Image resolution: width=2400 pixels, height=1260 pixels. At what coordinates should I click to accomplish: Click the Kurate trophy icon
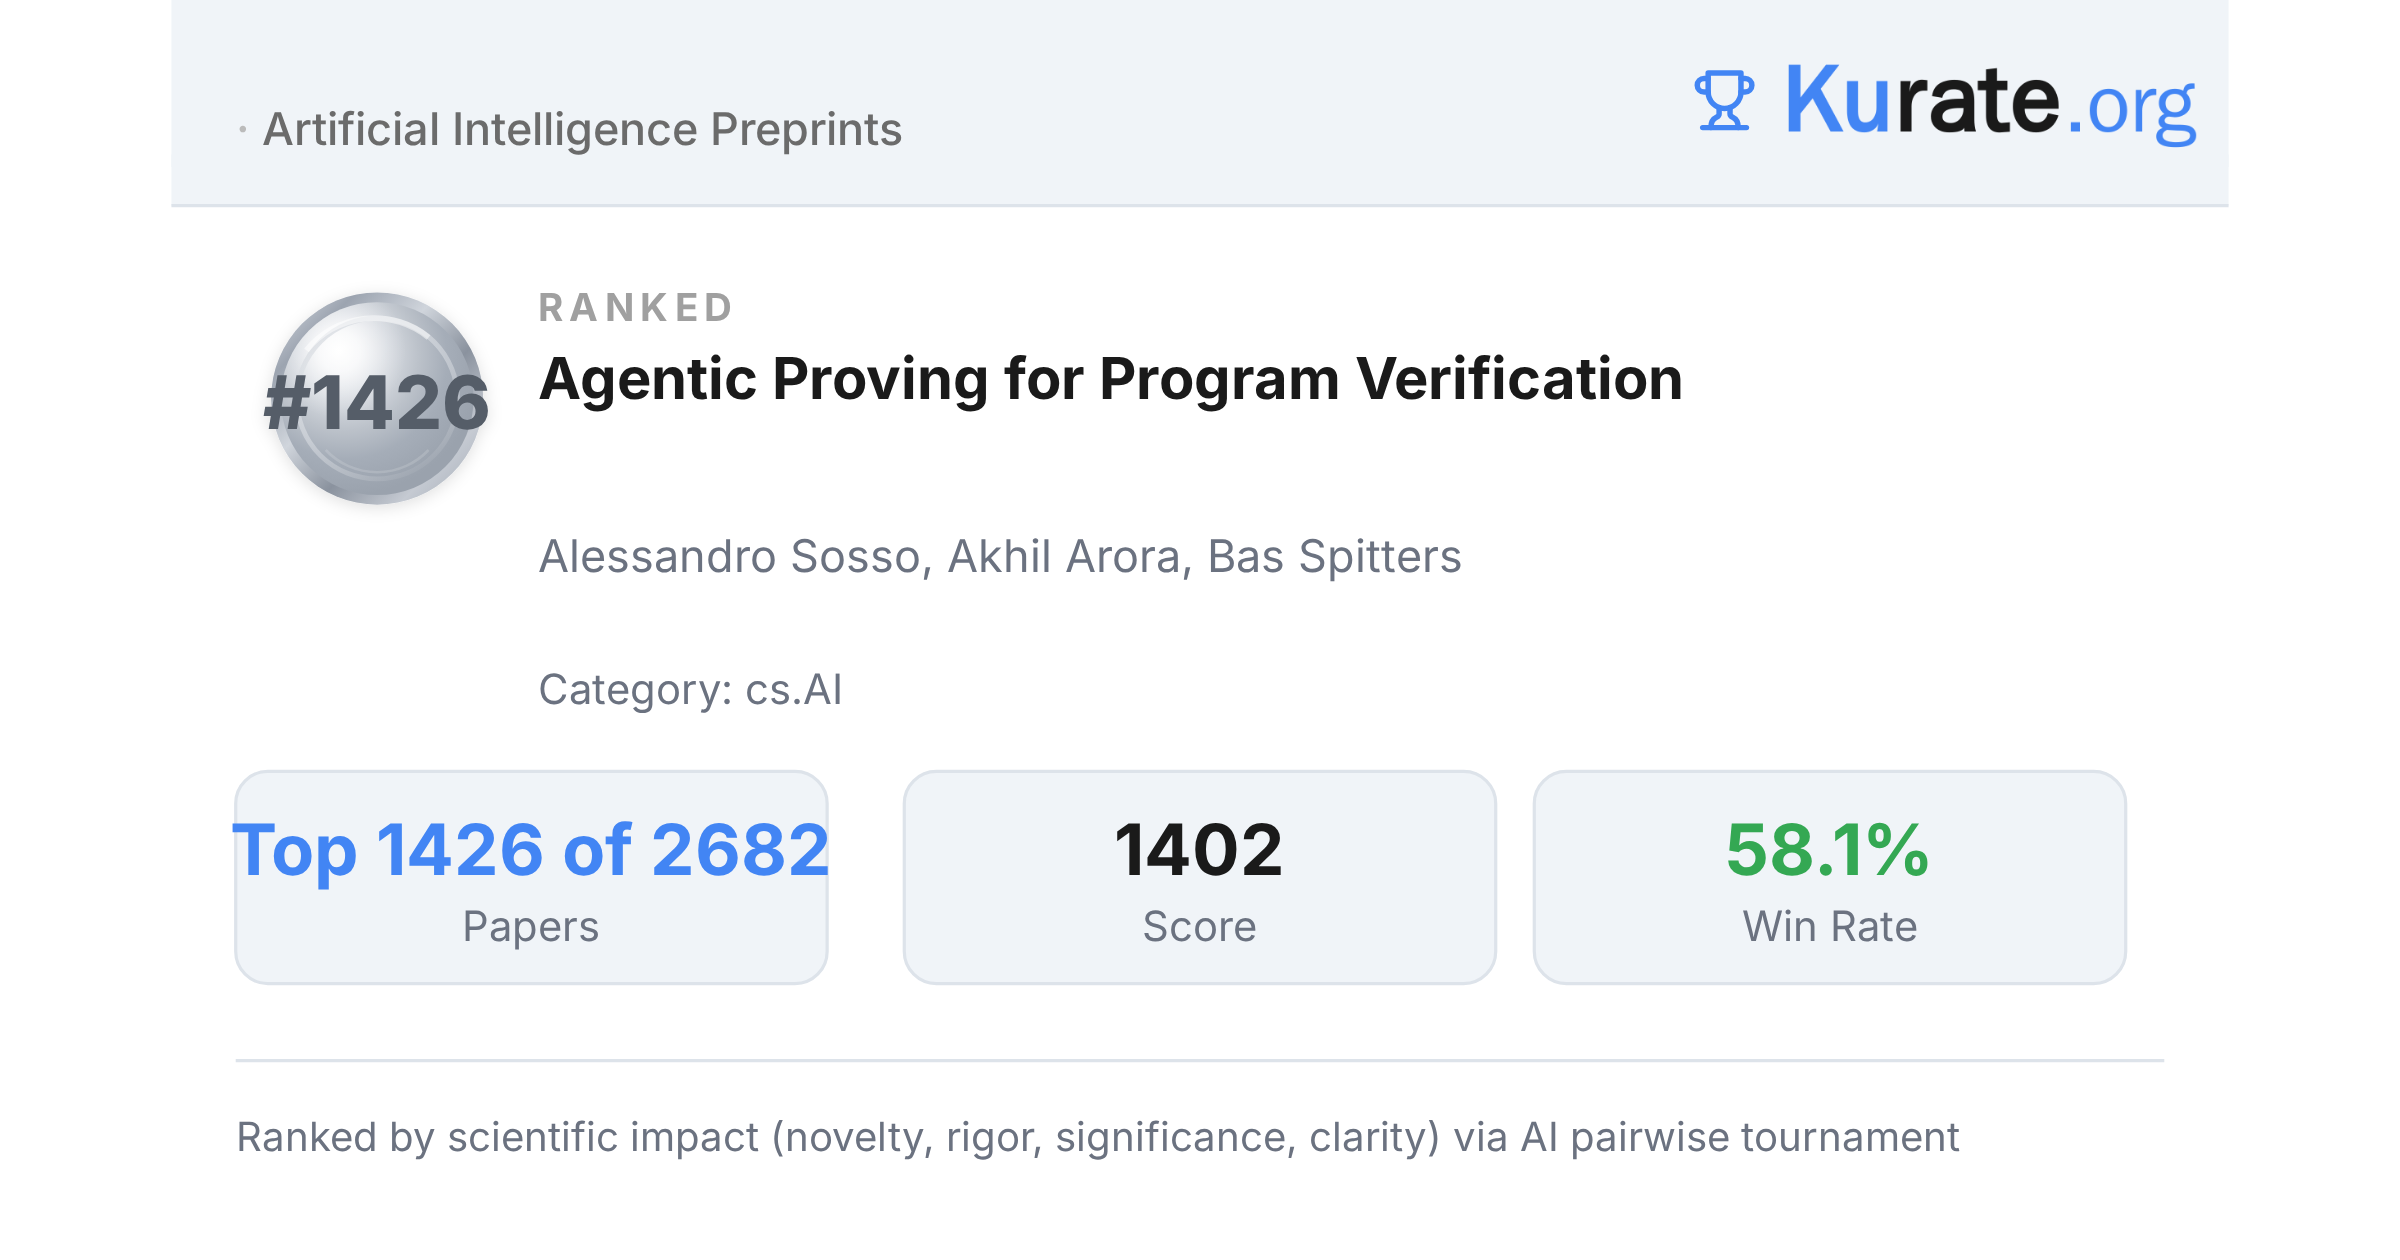1724,100
